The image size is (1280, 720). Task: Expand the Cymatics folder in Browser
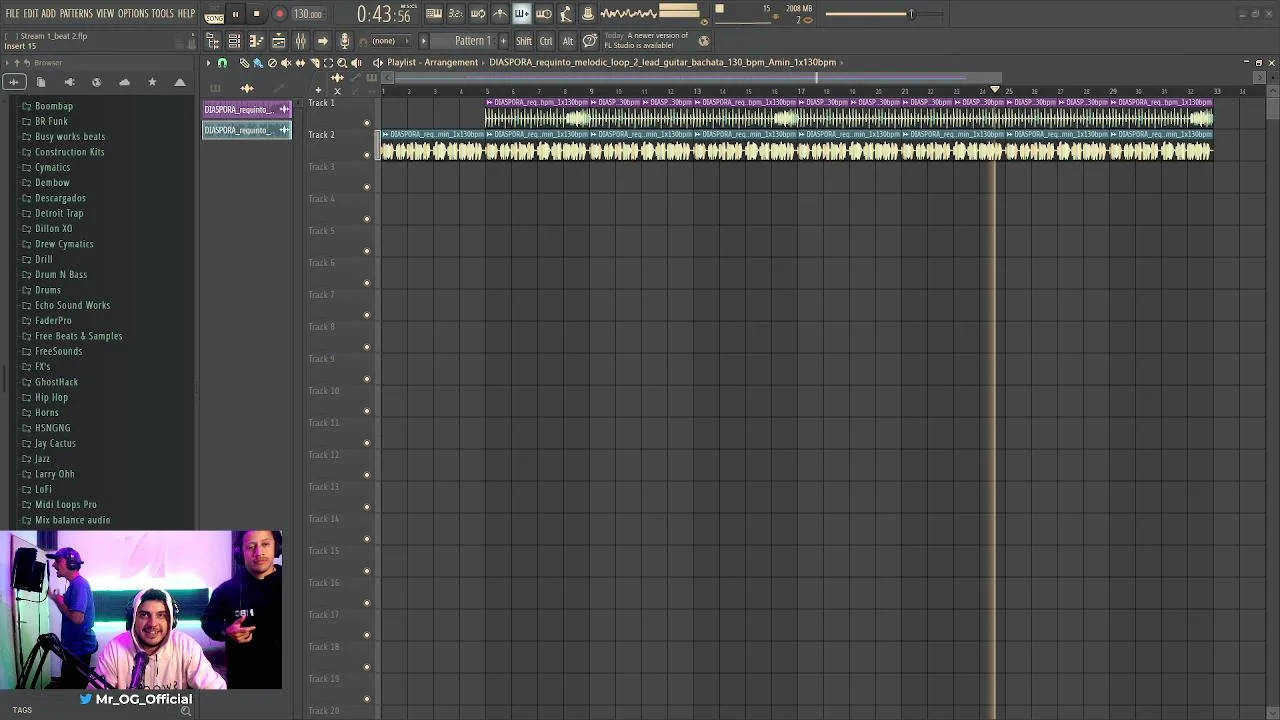pos(52,167)
